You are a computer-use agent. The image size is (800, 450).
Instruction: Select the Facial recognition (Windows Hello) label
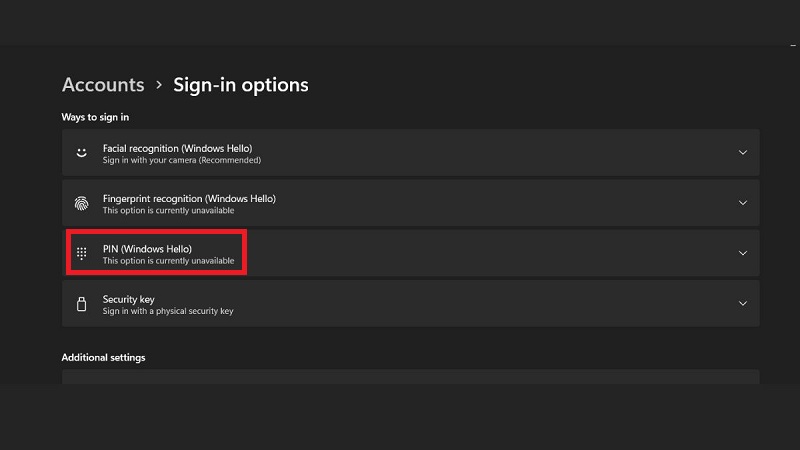click(184, 147)
